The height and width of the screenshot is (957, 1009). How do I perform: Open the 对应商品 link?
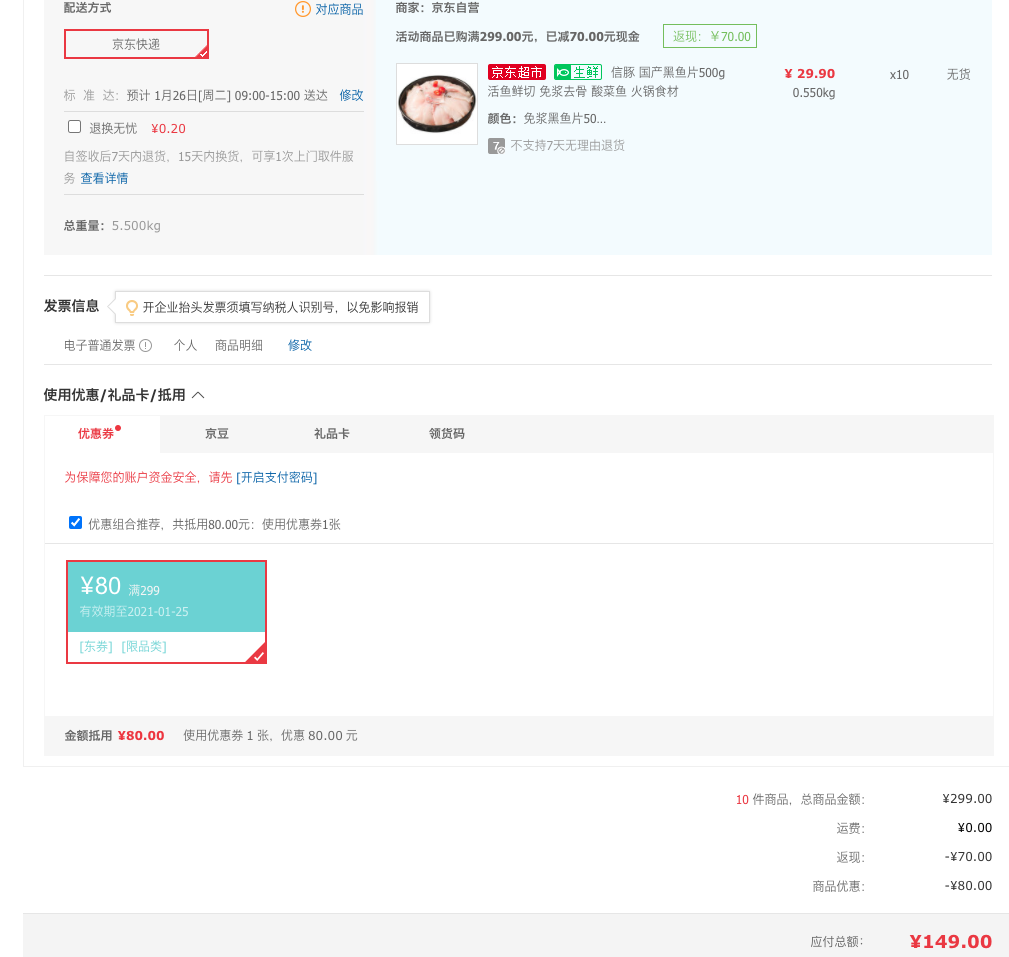coord(339,9)
